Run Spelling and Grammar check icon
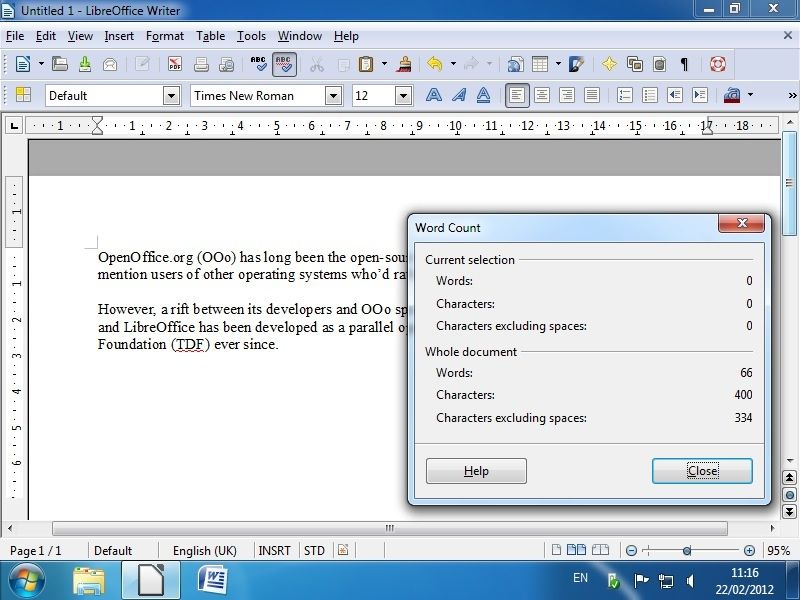This screenshot has width=800, height=600. coord(258,64)
